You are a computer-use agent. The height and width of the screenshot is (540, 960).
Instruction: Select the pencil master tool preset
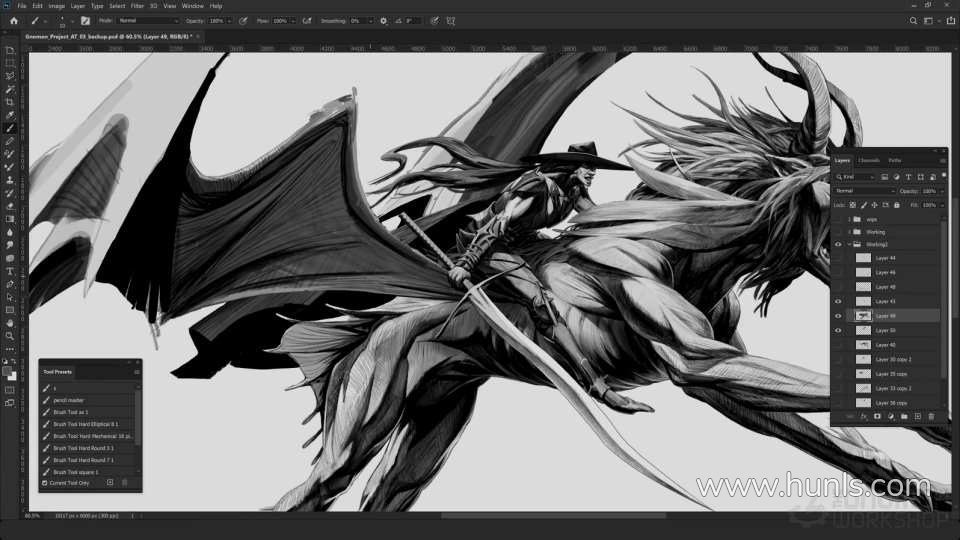click(70, 400)
